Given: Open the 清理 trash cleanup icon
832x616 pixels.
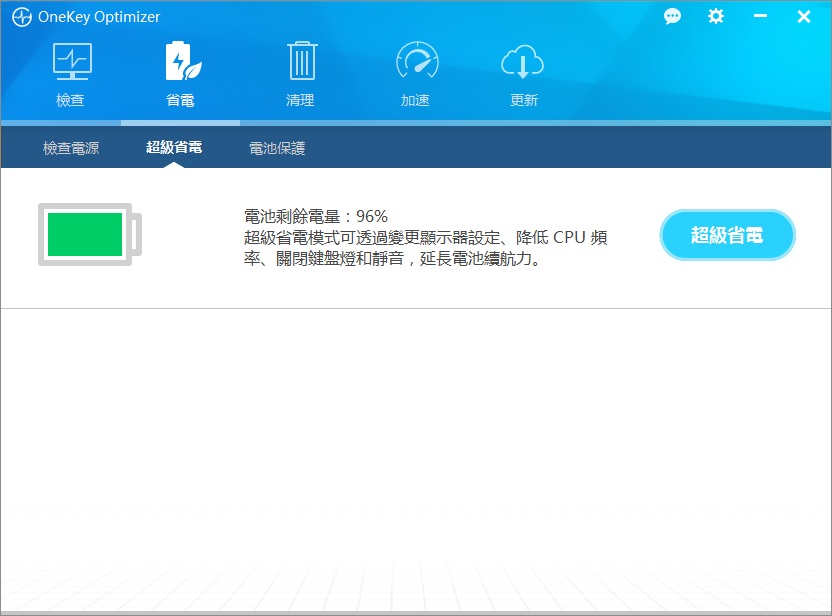Looking at the screenshot, I should (x=302, y=61).
